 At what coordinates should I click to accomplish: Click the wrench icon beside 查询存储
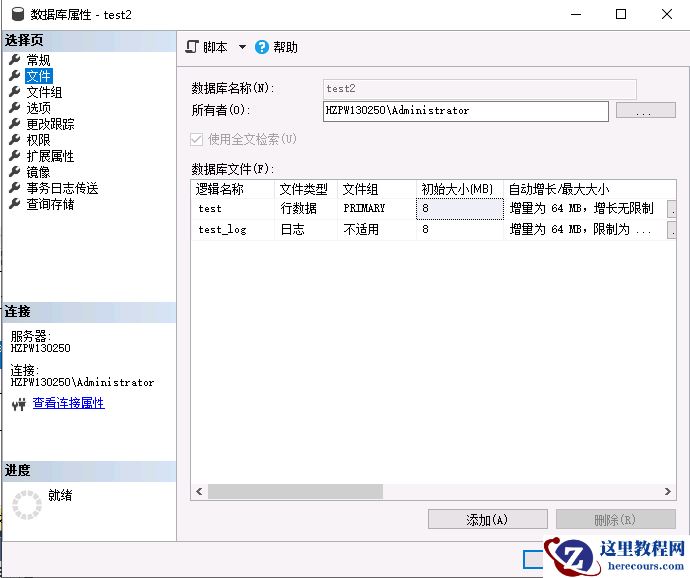tap(15, 204)
